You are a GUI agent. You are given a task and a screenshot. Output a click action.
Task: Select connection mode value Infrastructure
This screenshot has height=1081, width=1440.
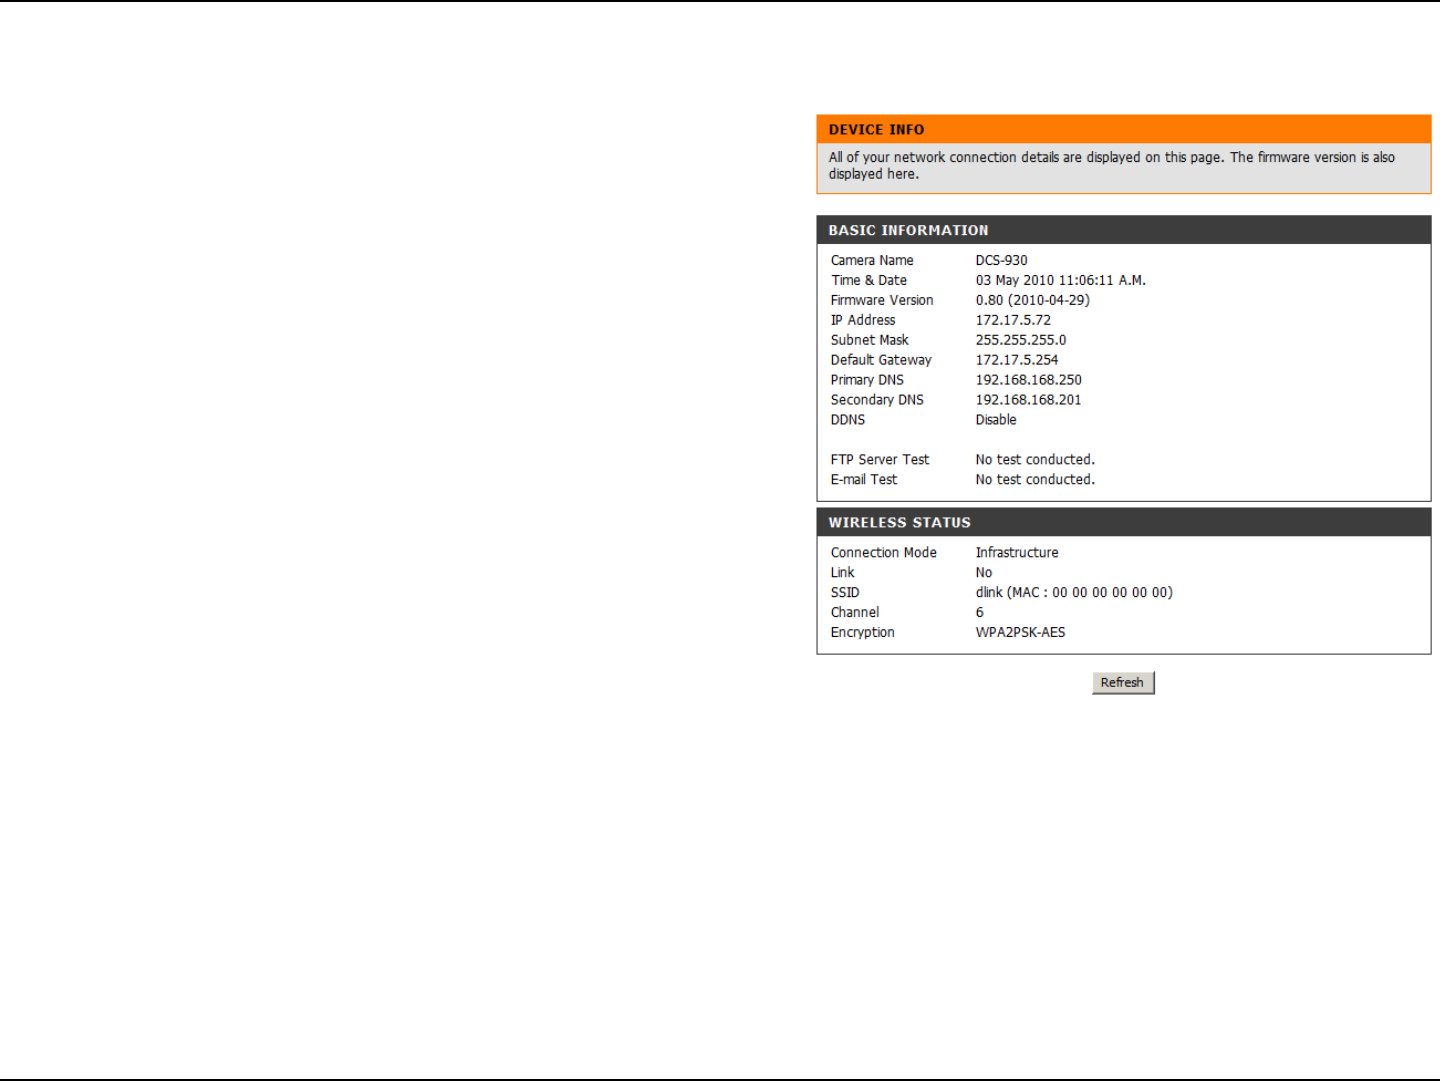[1017, 552]
